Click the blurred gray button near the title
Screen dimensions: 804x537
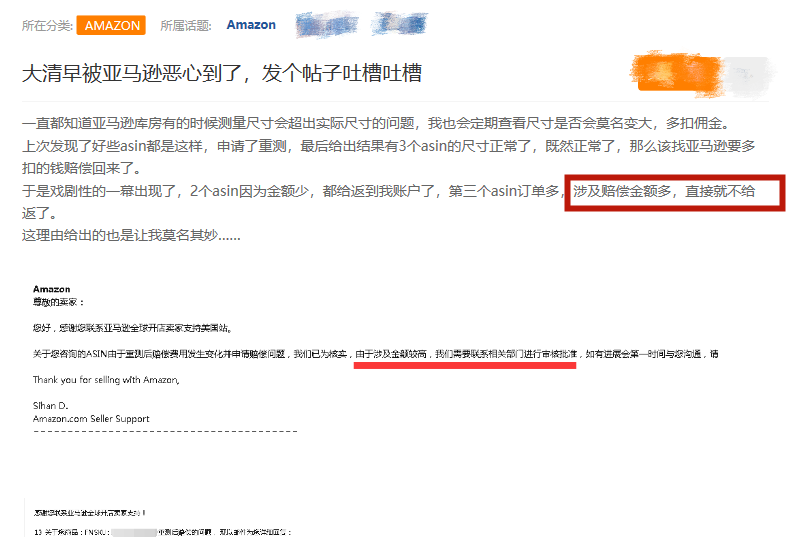[748, 75]
